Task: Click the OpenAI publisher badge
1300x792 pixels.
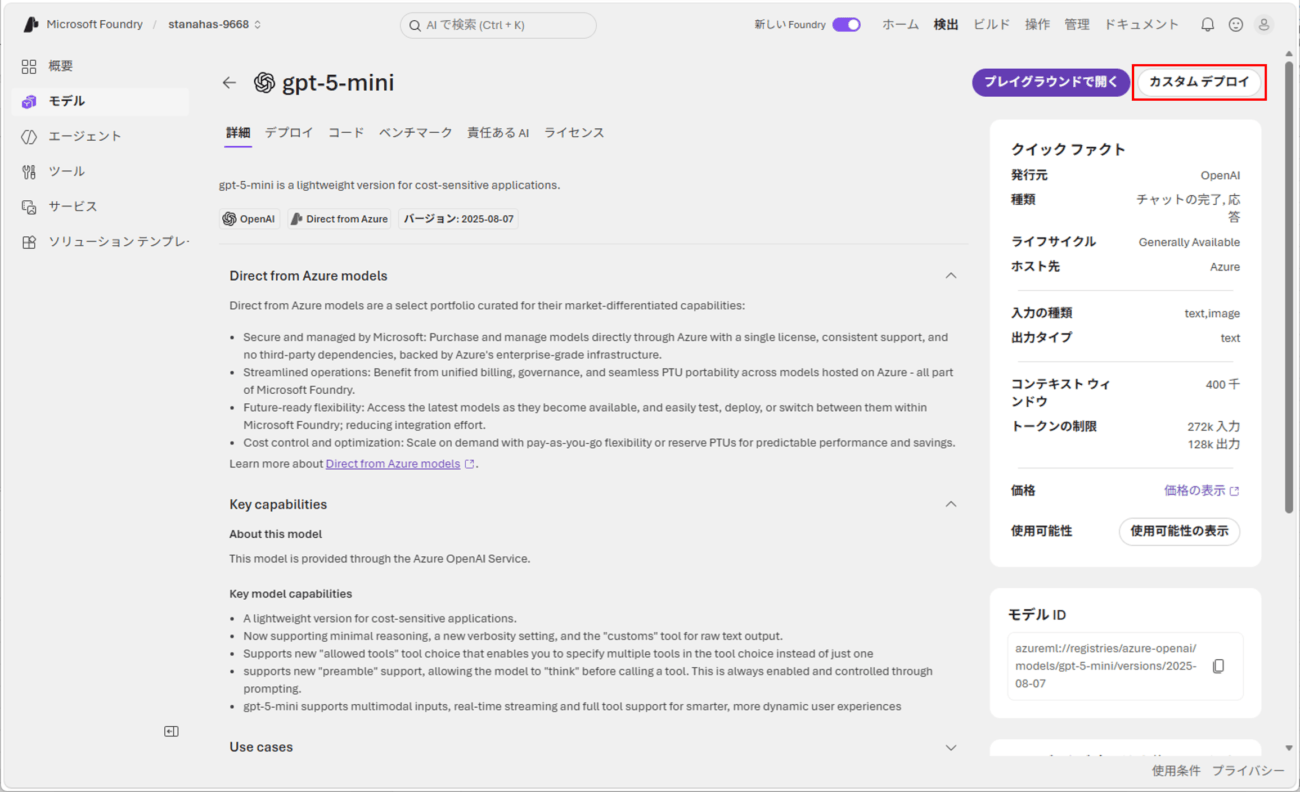Action: (x=249, y=219)
